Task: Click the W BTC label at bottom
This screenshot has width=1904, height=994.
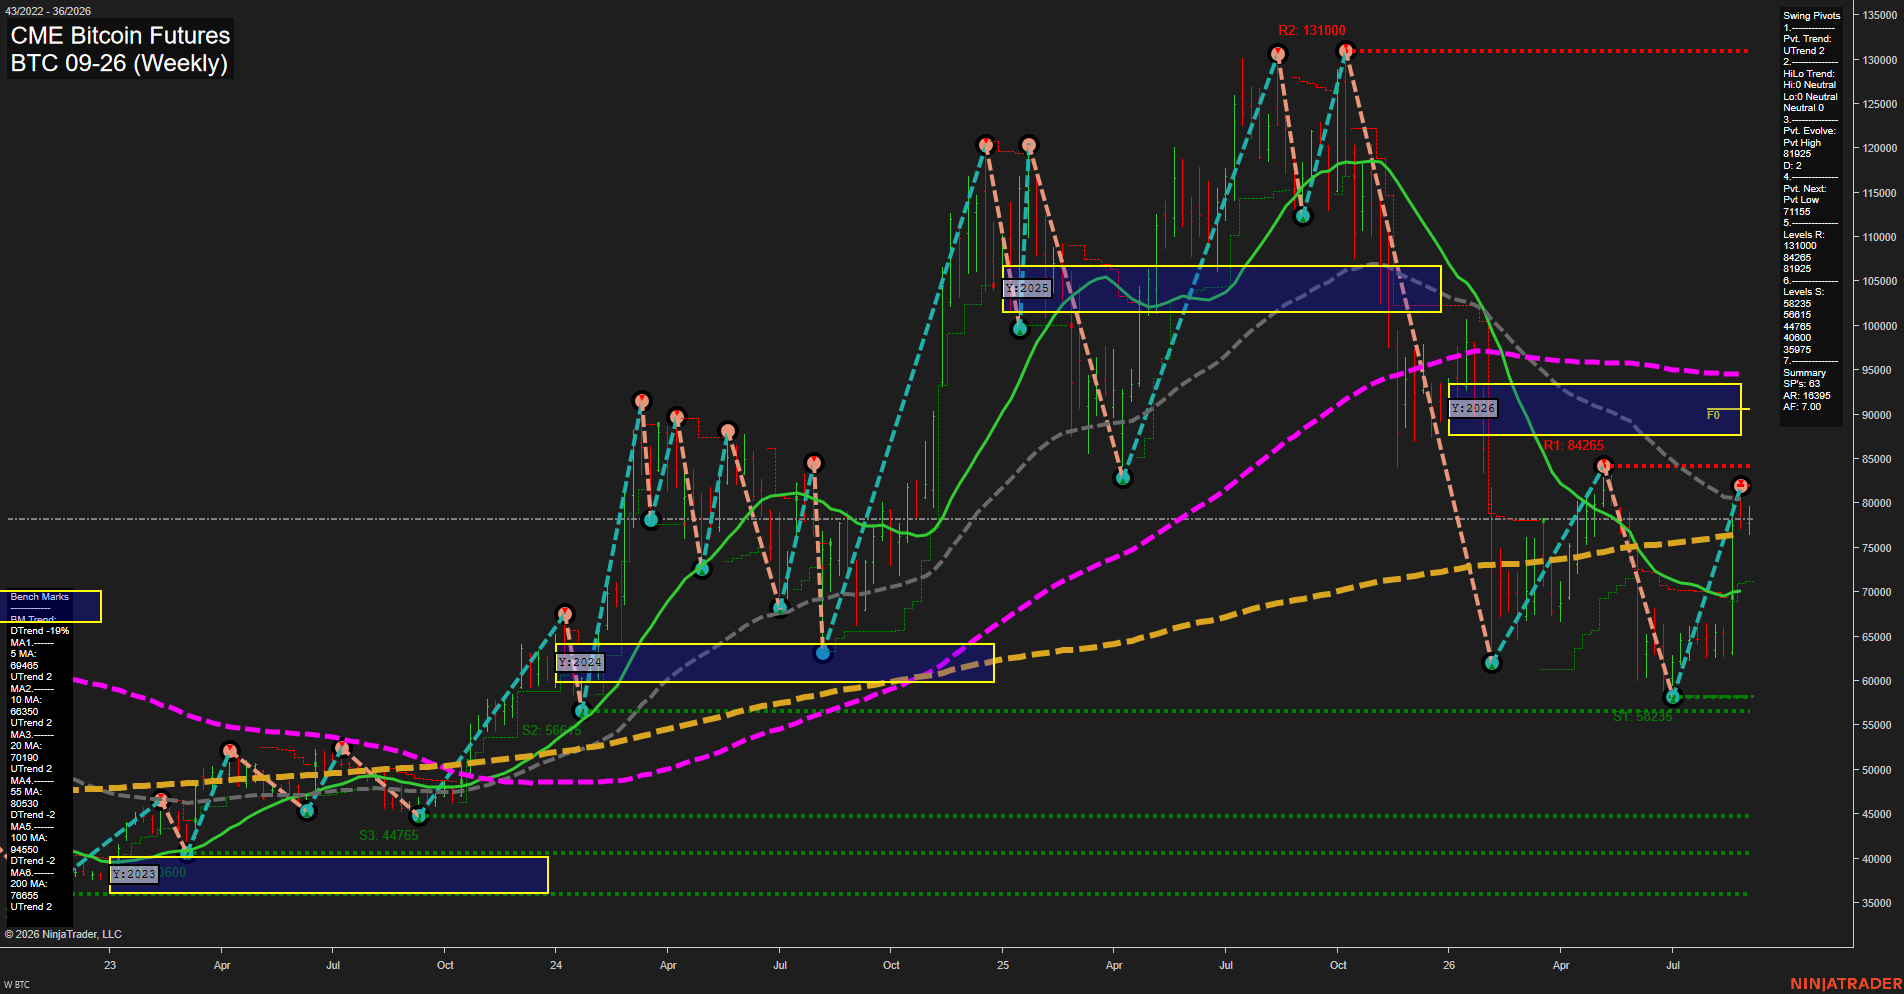Action: (17, 985)
